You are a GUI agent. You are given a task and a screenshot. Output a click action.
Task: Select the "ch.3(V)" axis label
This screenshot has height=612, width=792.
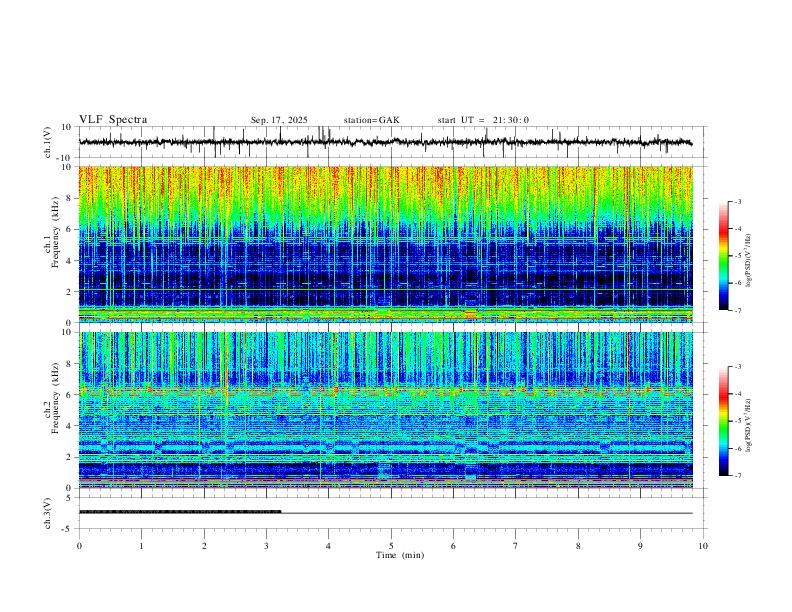48,513
